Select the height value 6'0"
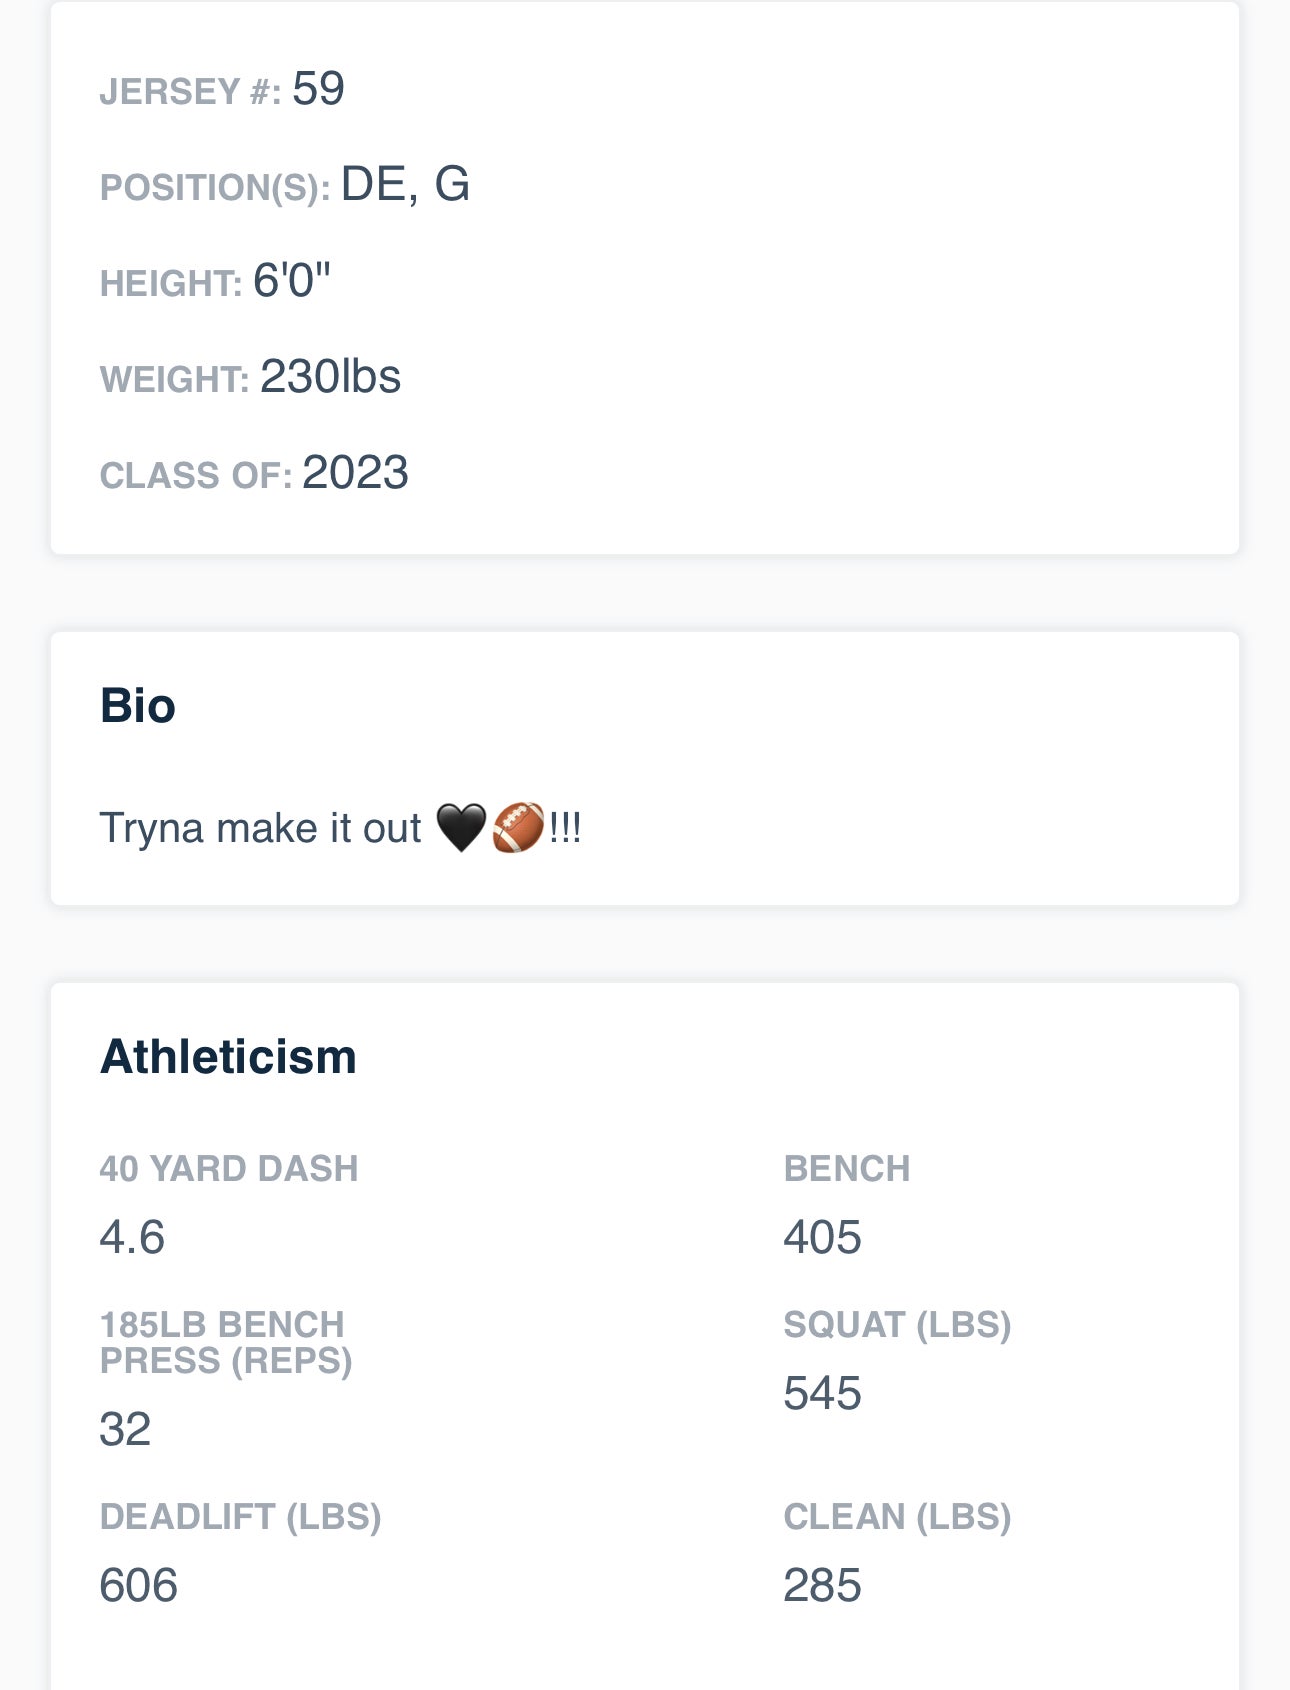Screen dimensions: 1290x1690 coord(291,281)
